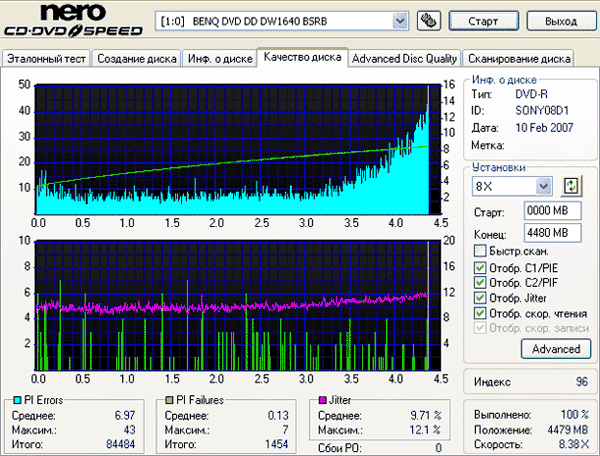This screenshot has height=456, width=600.
Task: Click the refresh speed icon next to 8X
Action: (572, 186)
